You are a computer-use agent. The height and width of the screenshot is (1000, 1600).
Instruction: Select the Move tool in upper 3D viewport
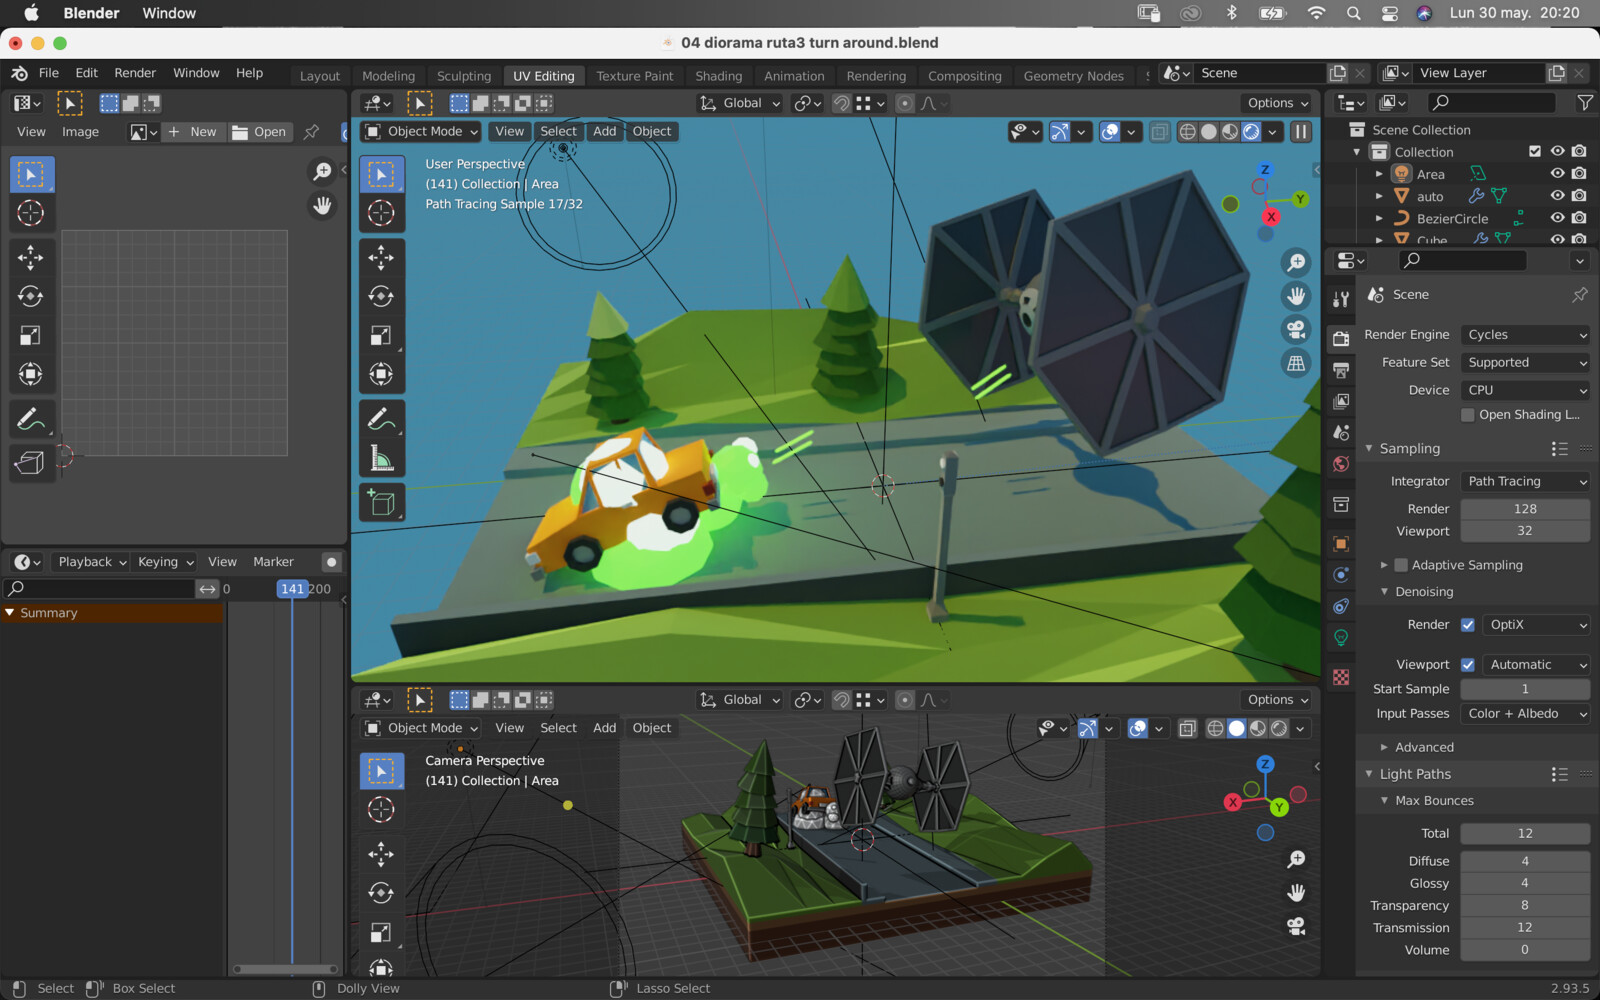(381, 258)
